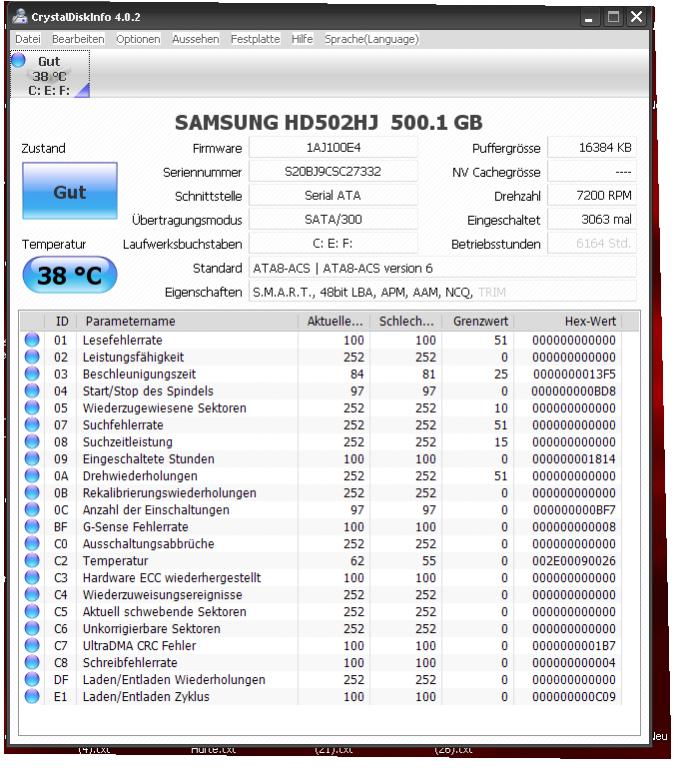Image resolution: width=681 pixels, height=769 pixels.
Task: Click the Firmware field 1AJ100E4
Action: [333, 148]
